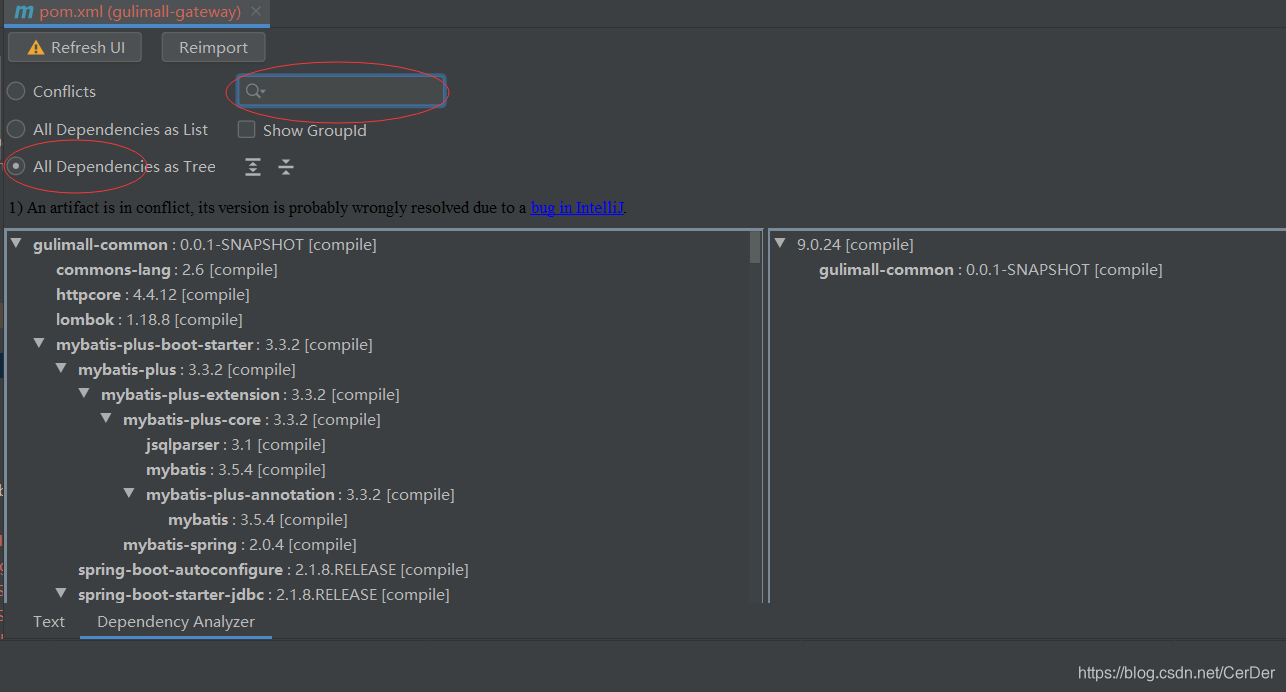Select All Dependencies as List option

click(x=16, y=129)
